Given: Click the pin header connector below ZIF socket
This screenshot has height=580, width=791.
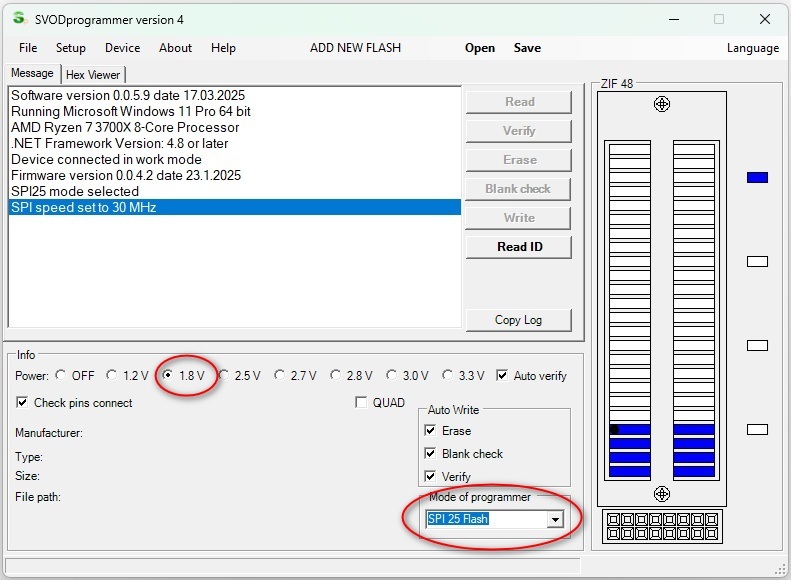Looking at the screenshot, I should [662, 527].
